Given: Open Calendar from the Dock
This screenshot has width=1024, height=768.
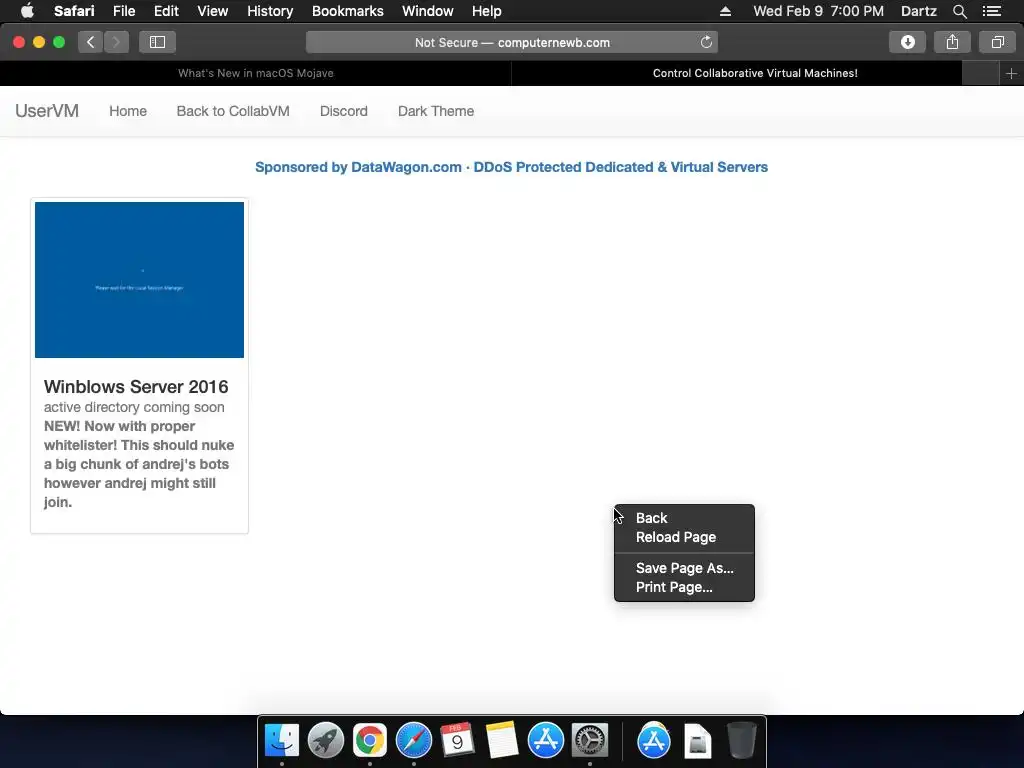Looking at the screenshot, I should pyautogui.click(x=457, y=741).
